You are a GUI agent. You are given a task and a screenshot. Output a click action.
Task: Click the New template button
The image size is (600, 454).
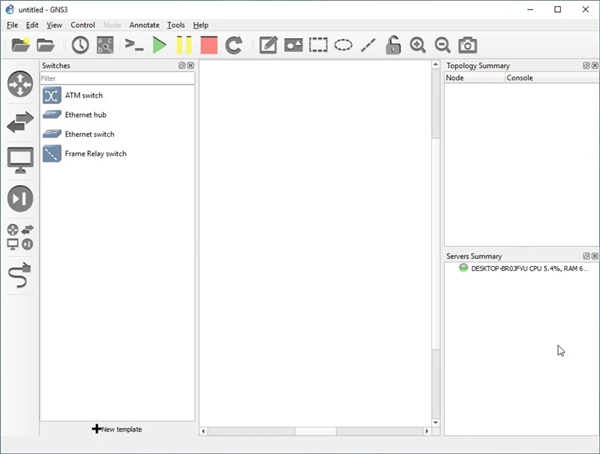point(117,429)
